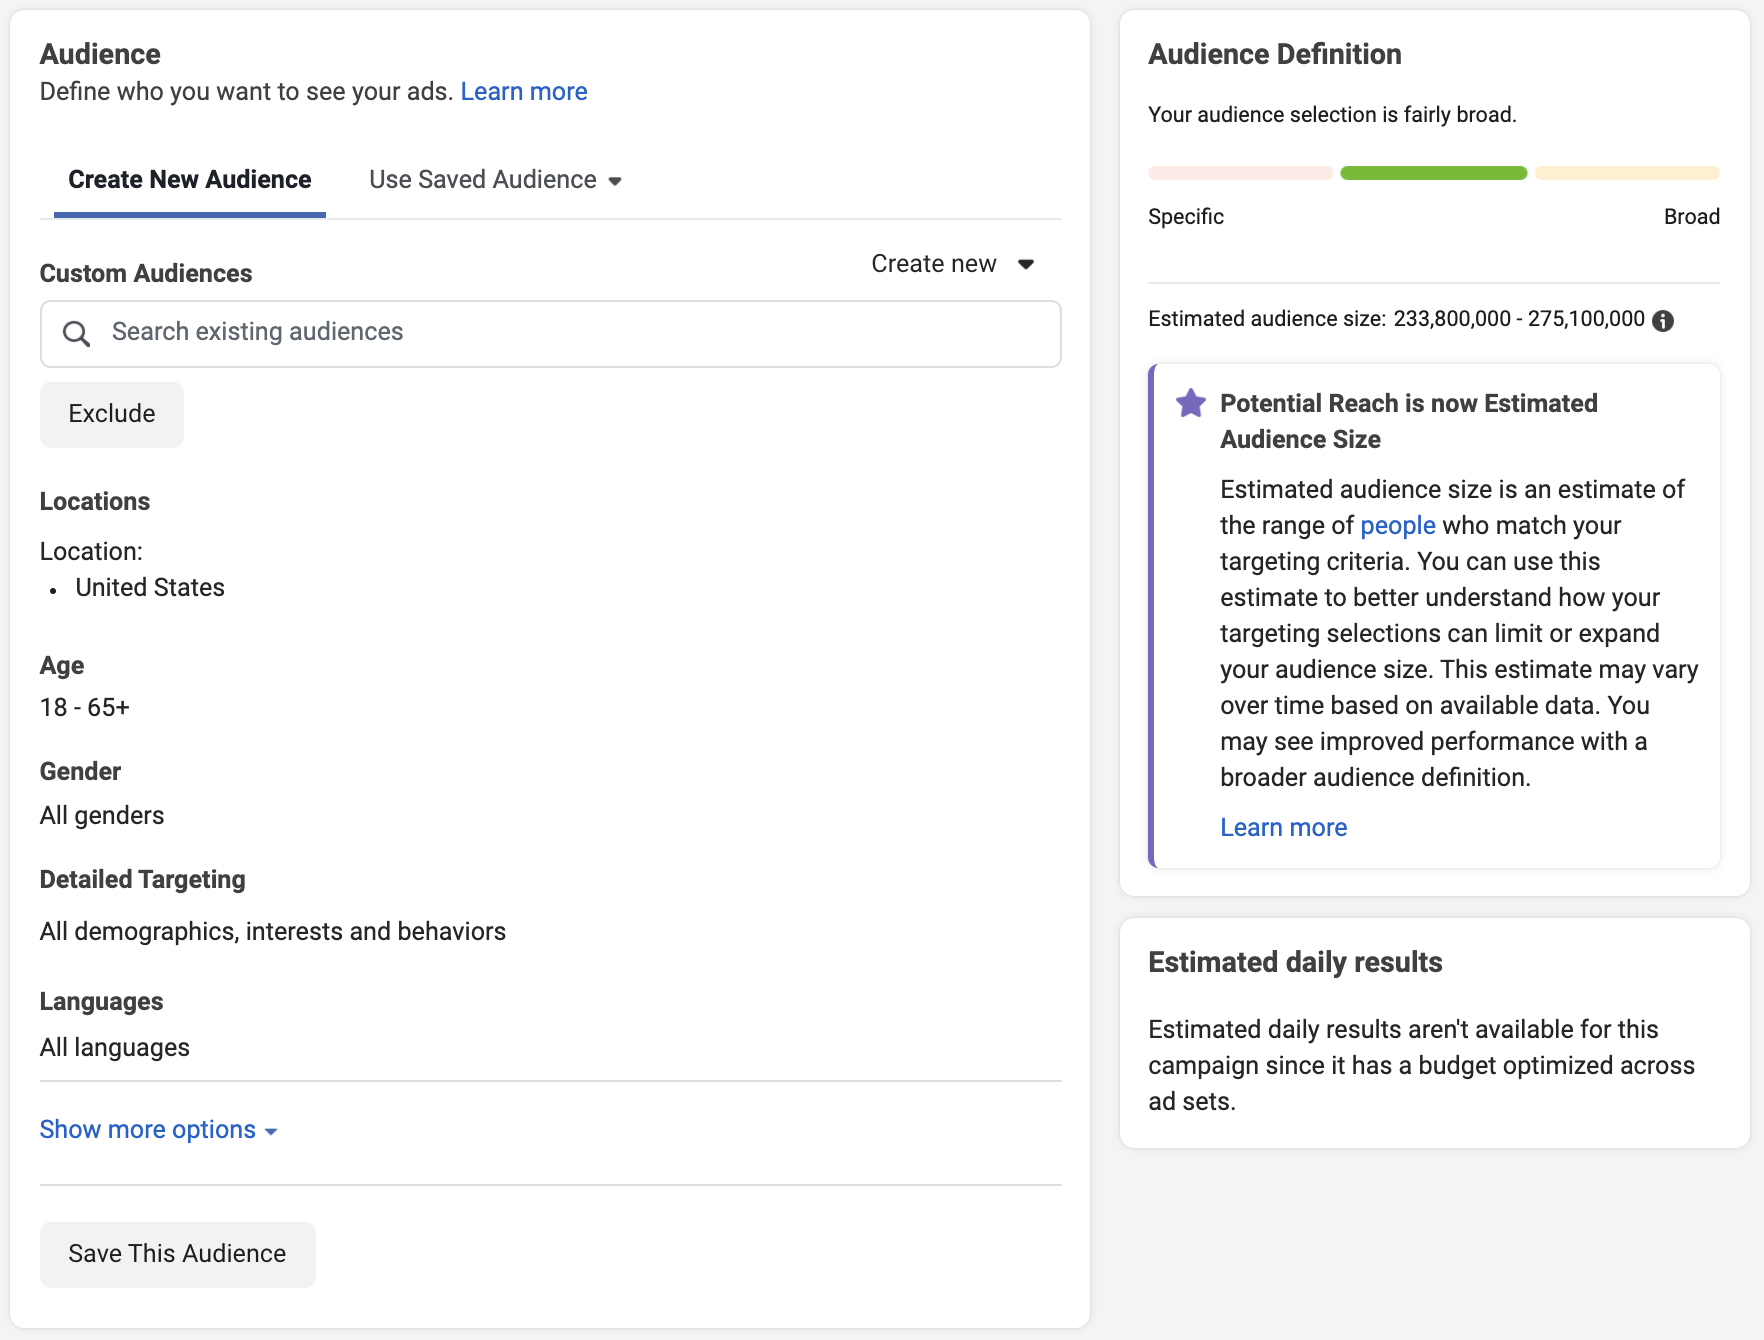Screen dimensions: 1764x1340
Task: Switch to the Create New Audience tab
Action: [x=190, y=180]
